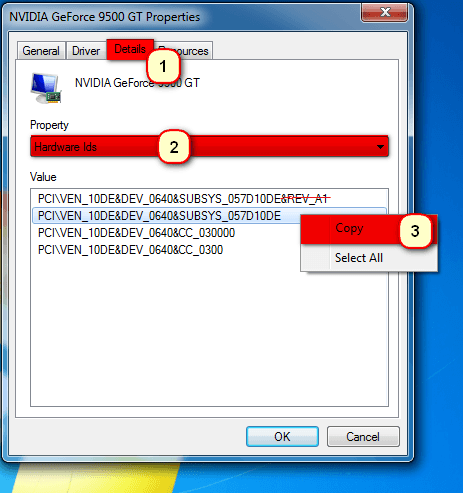Close the Properties dialog with X button
463x493 pixels.
(384, 13)
